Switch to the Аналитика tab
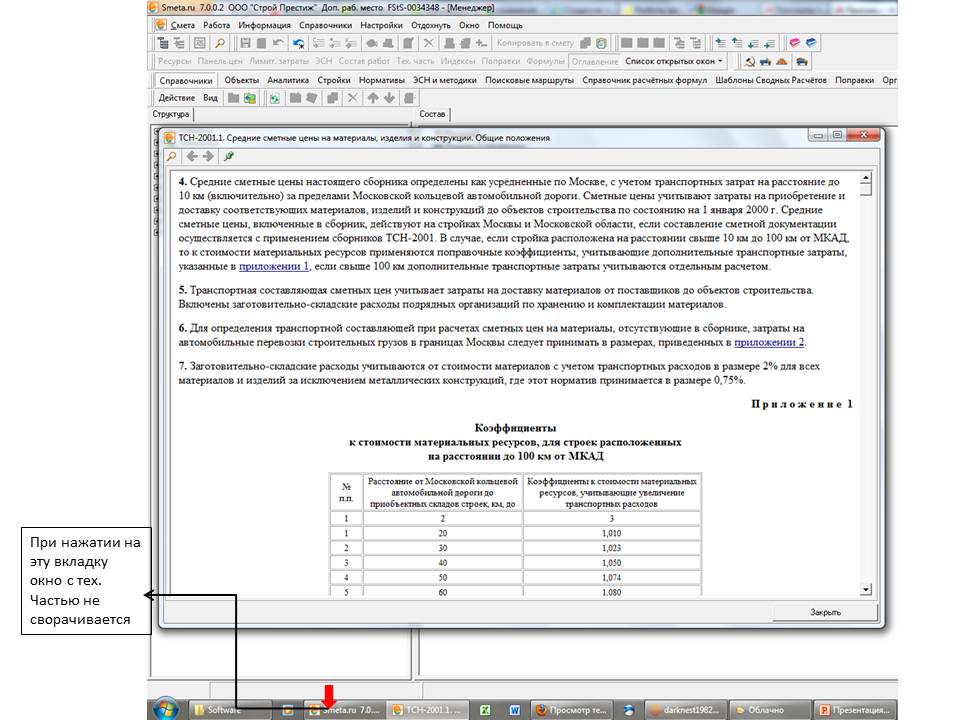Viewport: 960px width, 720px height. (x=288, y=80)
